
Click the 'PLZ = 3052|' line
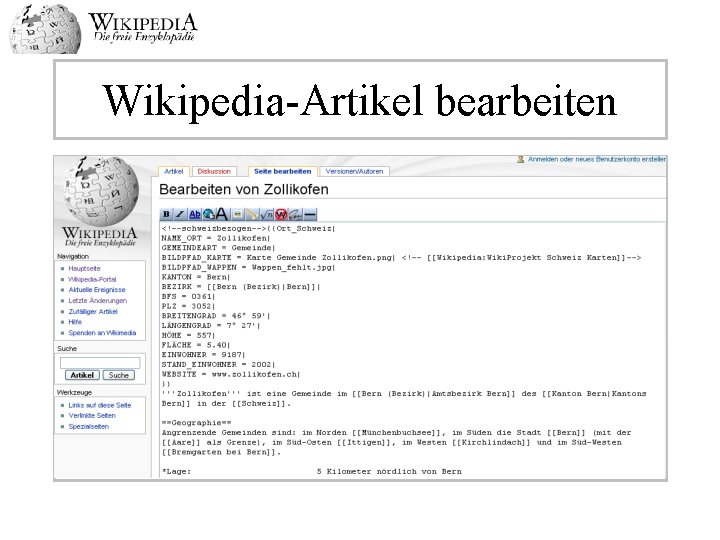[x=188, y=306]
